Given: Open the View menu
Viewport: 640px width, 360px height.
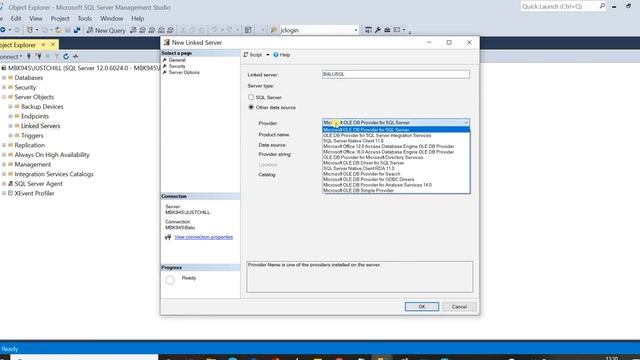Looking at the screenshot, I should (36, 18).
